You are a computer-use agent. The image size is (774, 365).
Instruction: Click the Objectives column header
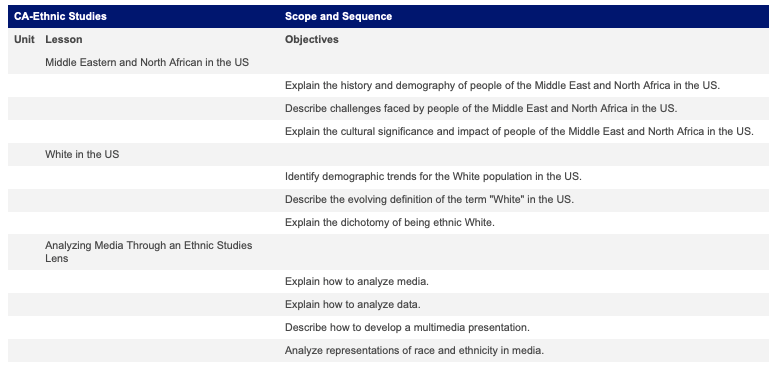coord(311,40)
